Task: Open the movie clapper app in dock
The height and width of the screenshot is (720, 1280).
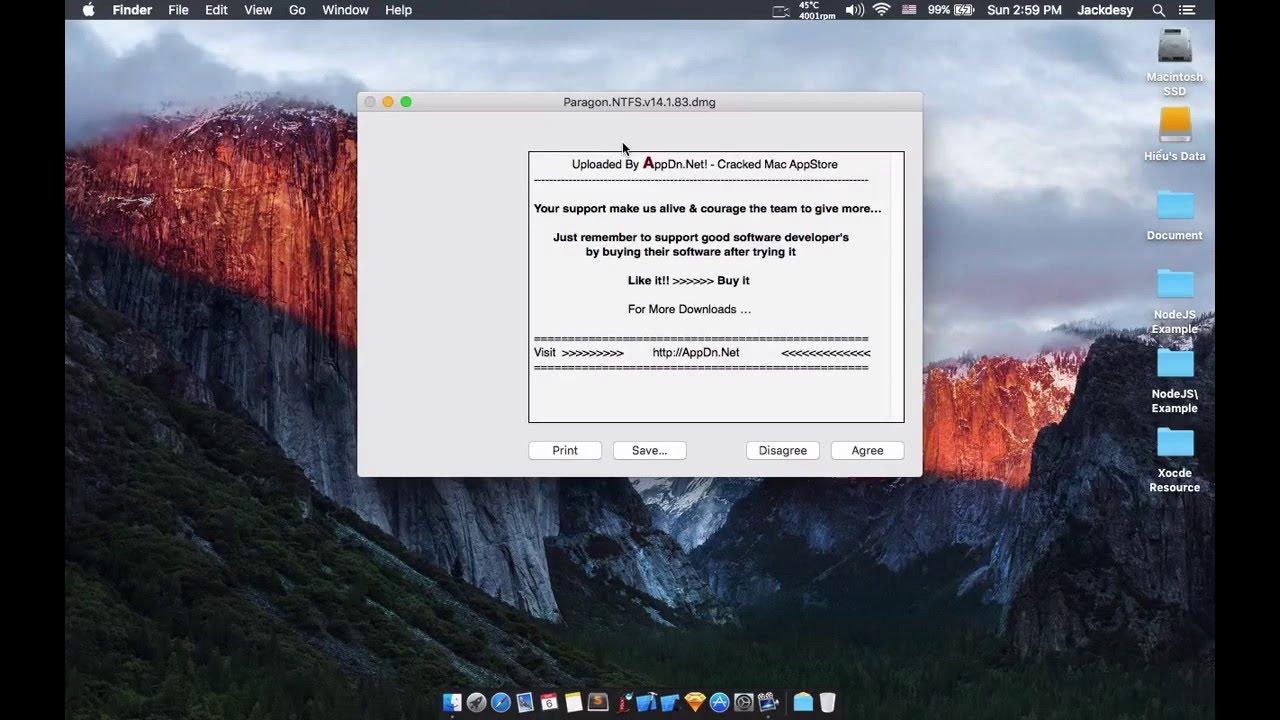Action: (x=768, y=703)
